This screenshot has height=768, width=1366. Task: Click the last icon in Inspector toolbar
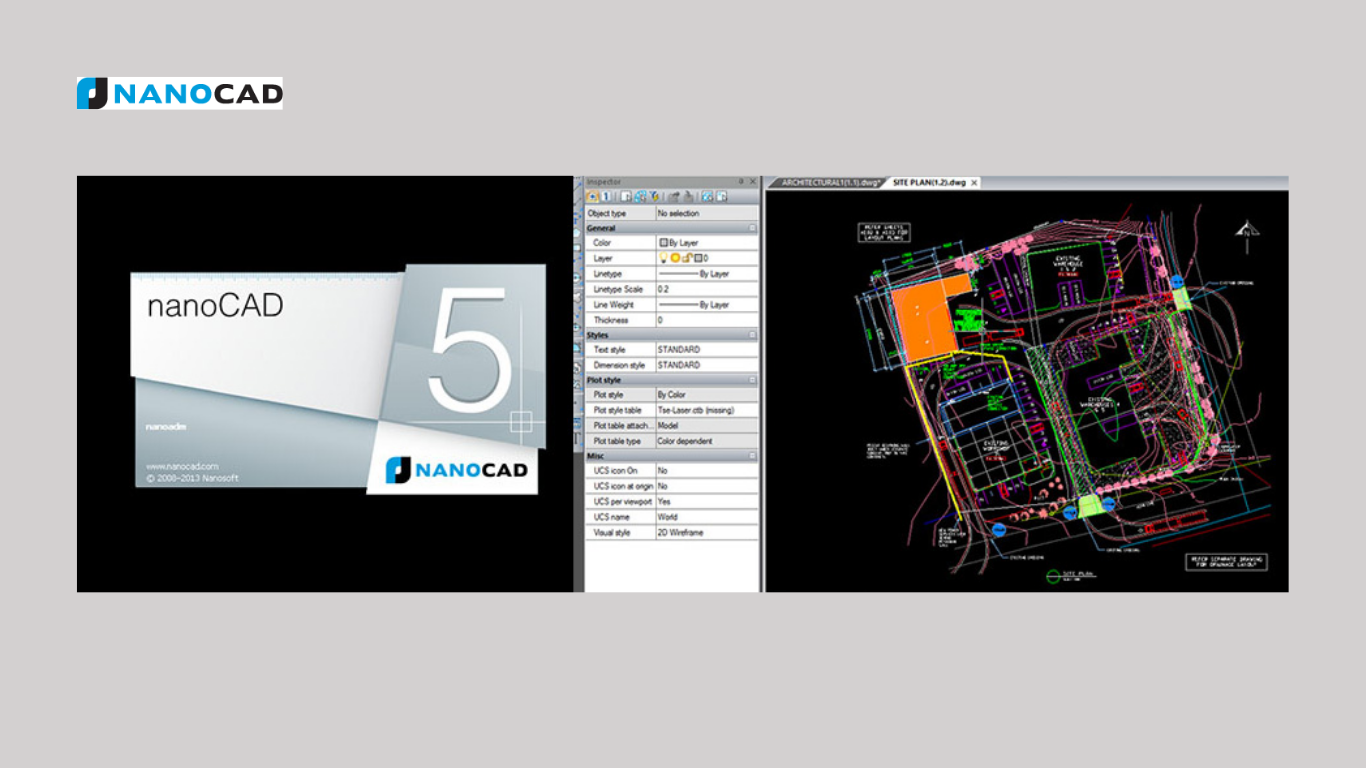pyautogui.click(x=721, y=197)
